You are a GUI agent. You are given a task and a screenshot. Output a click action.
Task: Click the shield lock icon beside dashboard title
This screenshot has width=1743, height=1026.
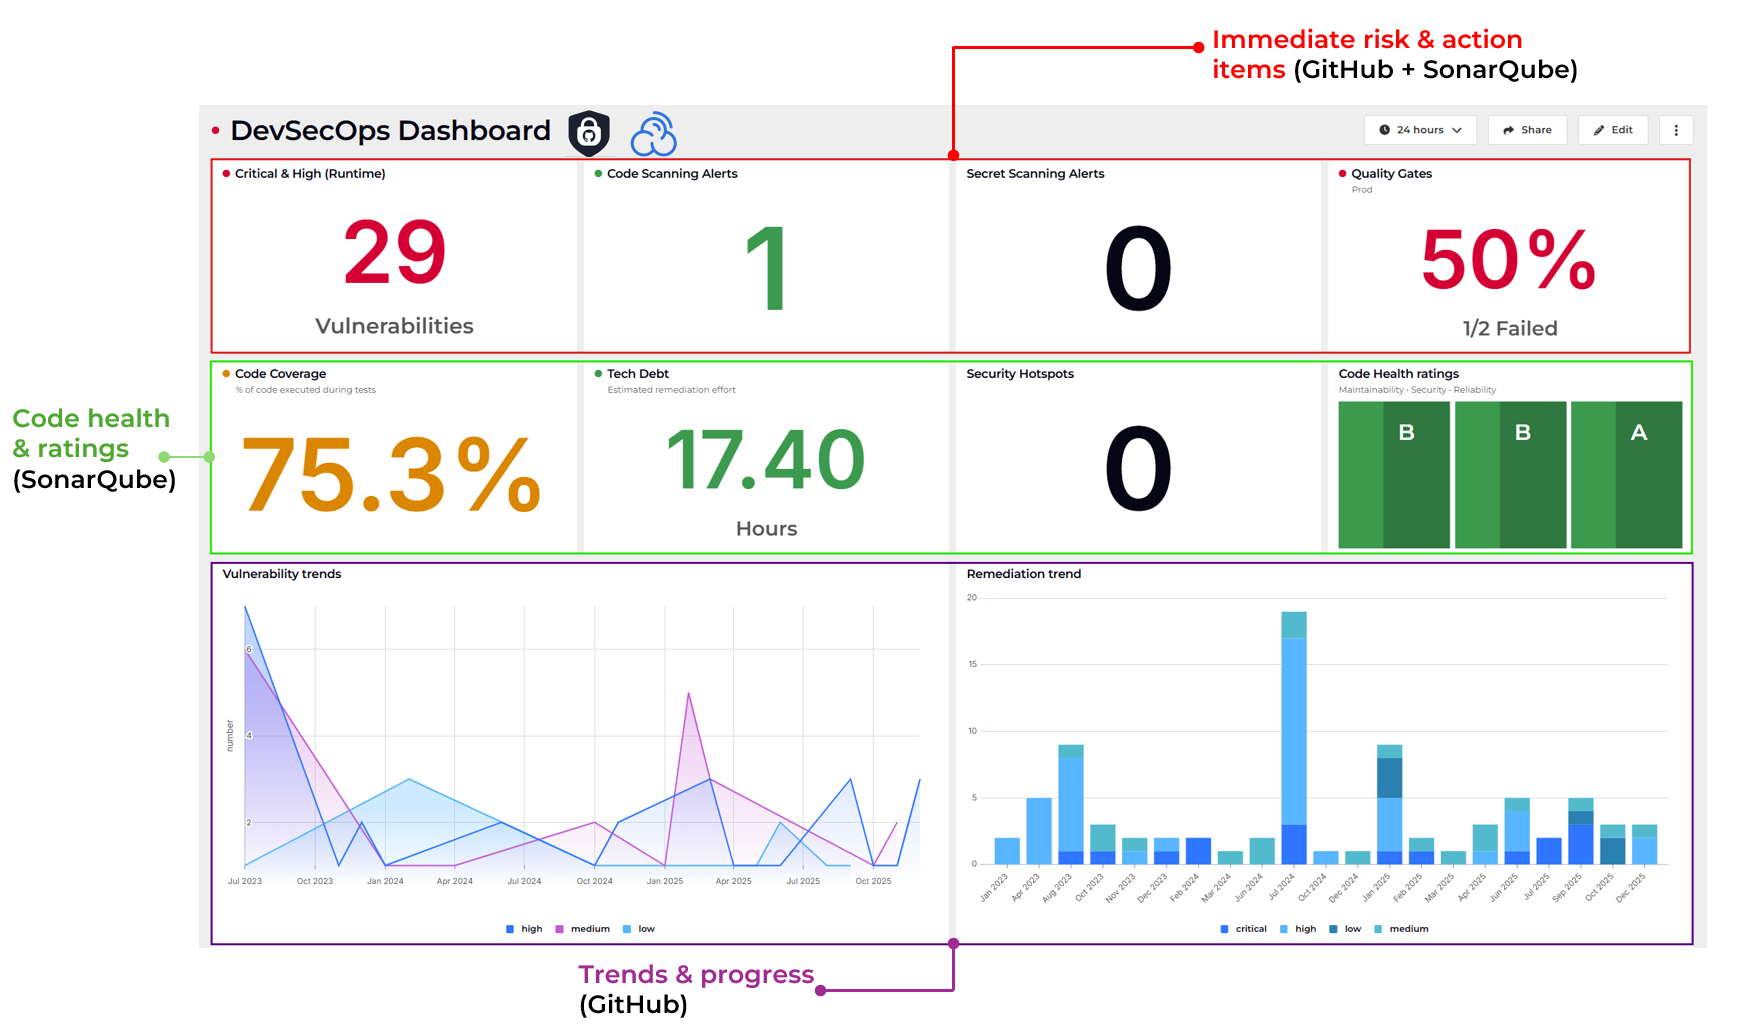(x=589, y=132)
